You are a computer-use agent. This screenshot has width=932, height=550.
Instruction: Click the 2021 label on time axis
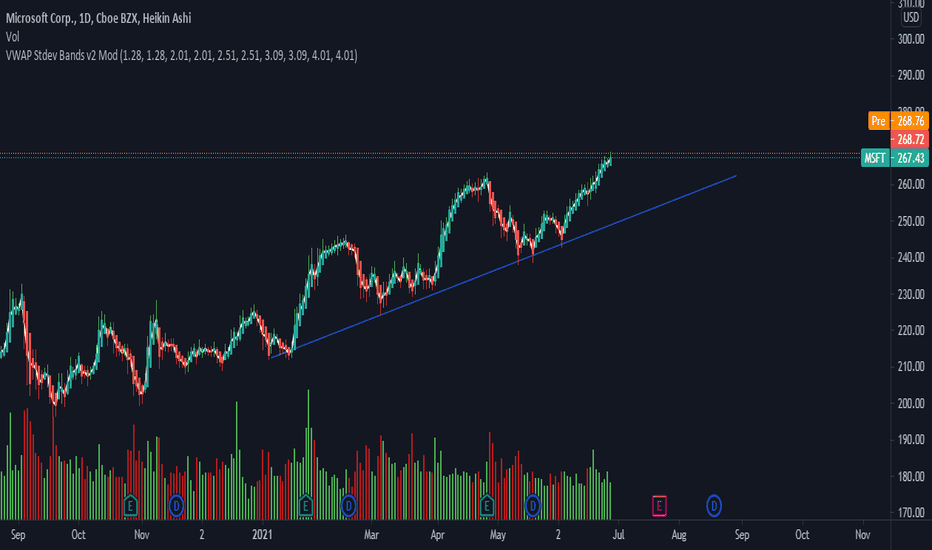tap(262, 535)
